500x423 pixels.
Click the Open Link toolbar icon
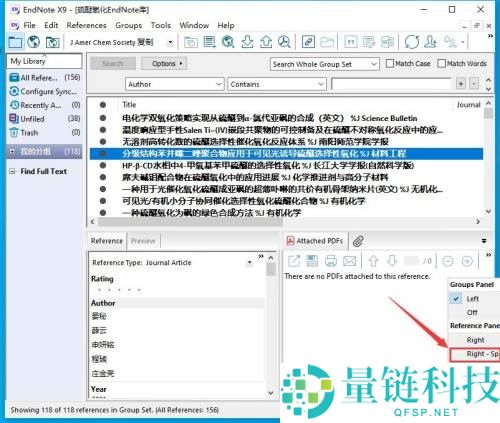tap(308, 42)
